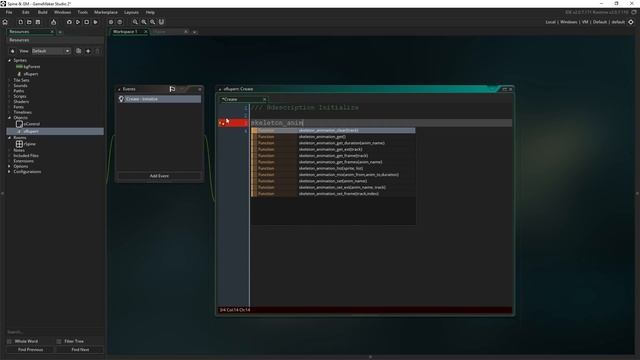This screenshot has height=360, width=640.
Task: Open Game Options toolbar icon
Action: pos(111,22)
